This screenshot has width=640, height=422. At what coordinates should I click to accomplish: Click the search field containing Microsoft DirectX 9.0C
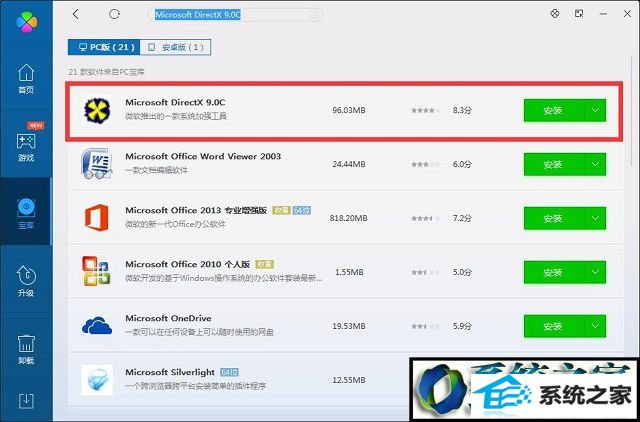(x=235, y=15)
